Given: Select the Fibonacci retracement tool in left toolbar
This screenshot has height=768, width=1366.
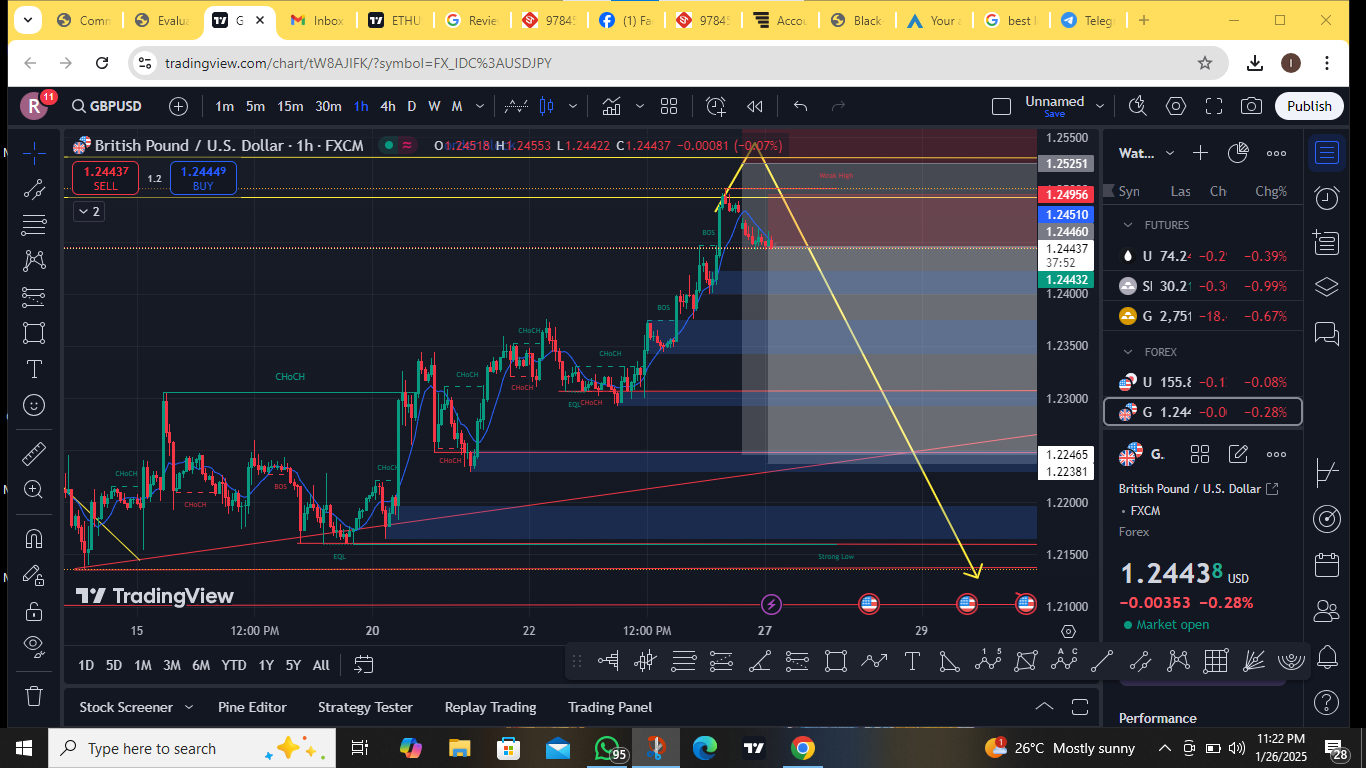Looking at the screenshot, I should 33,224.
